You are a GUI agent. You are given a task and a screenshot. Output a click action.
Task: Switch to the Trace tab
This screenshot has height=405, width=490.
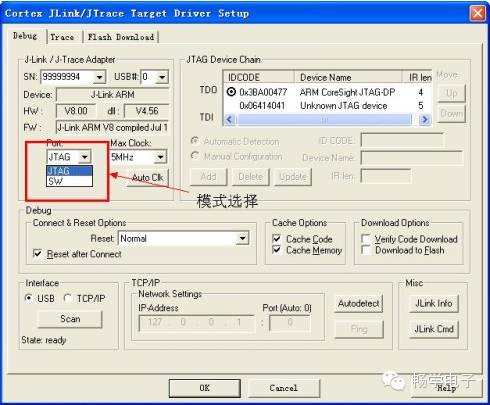click(x=62, y=37)
